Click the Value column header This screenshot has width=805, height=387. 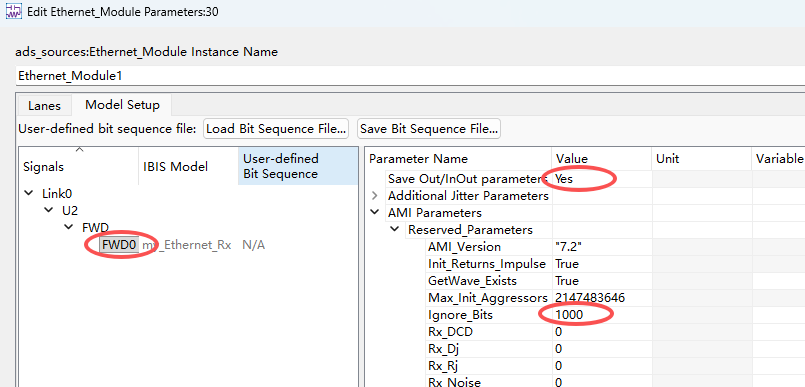click(x=602, y=159)
